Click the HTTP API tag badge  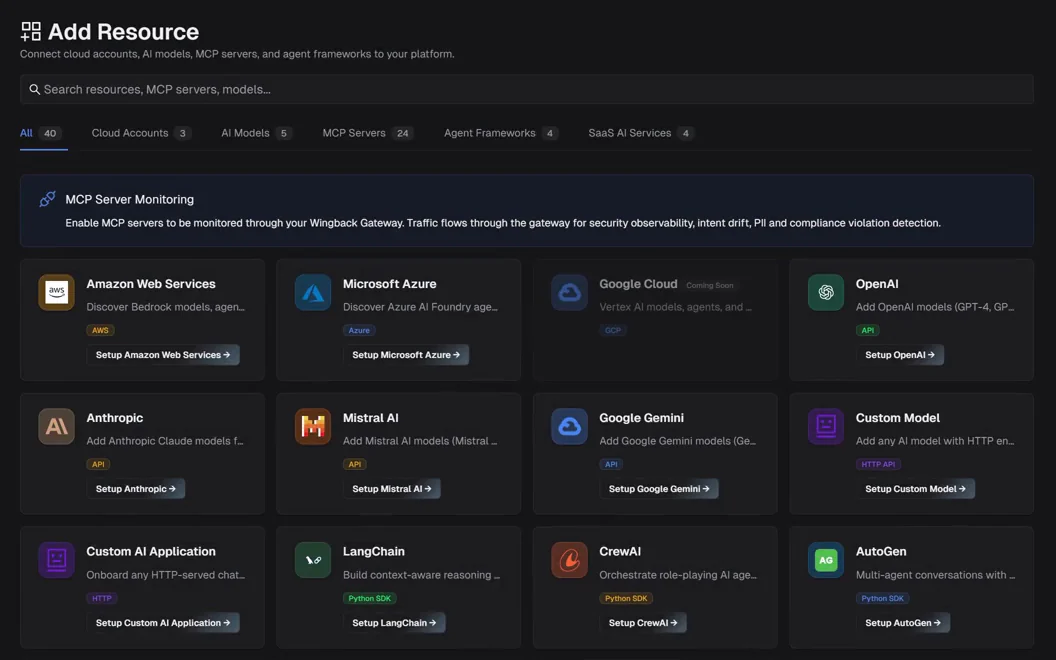pos(878,464)
